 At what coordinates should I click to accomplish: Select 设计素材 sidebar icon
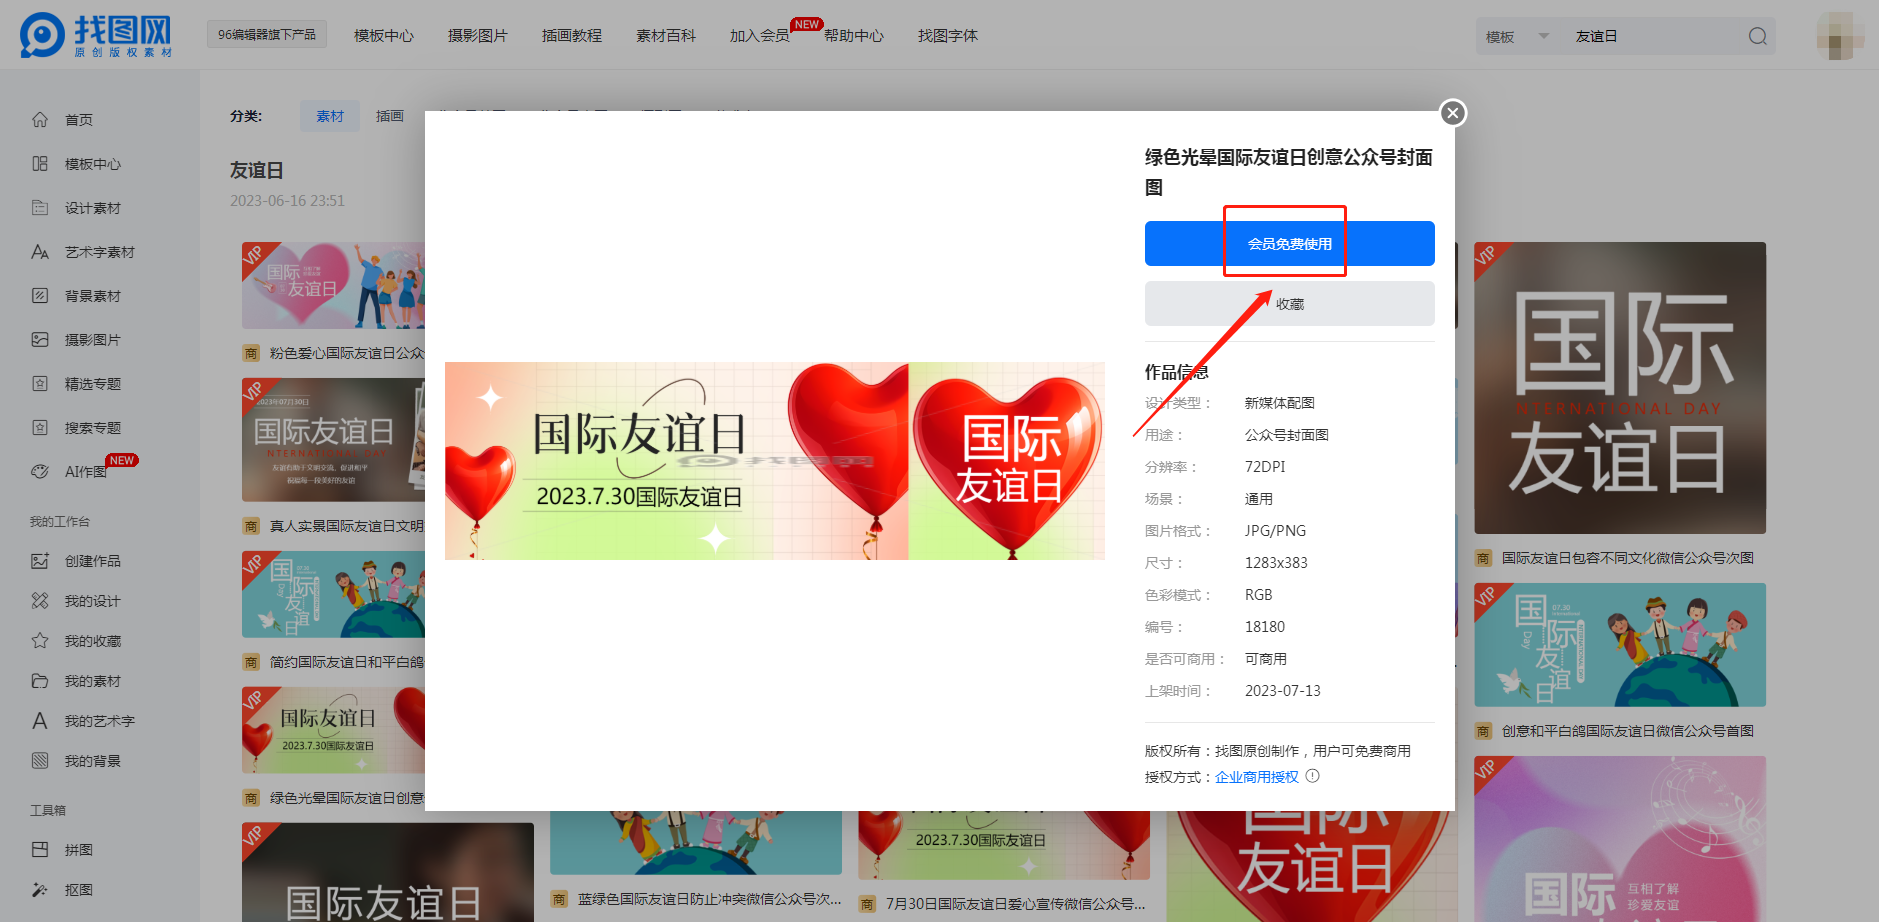coord(40,208)
